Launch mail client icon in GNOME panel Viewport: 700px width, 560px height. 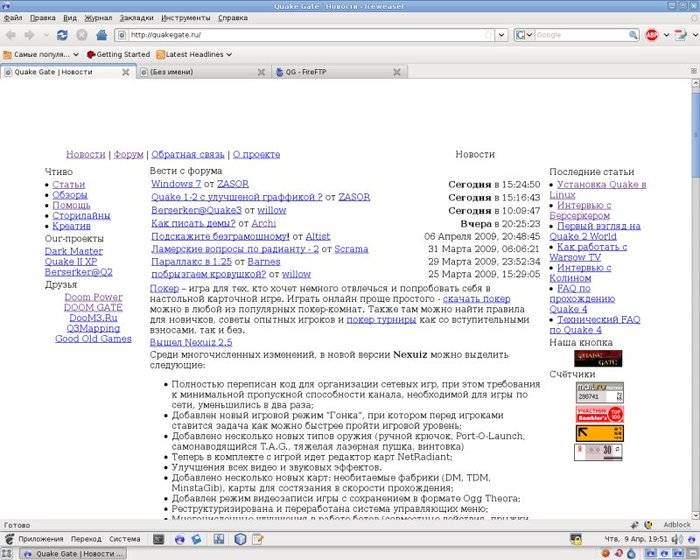[x=196, y=539]
